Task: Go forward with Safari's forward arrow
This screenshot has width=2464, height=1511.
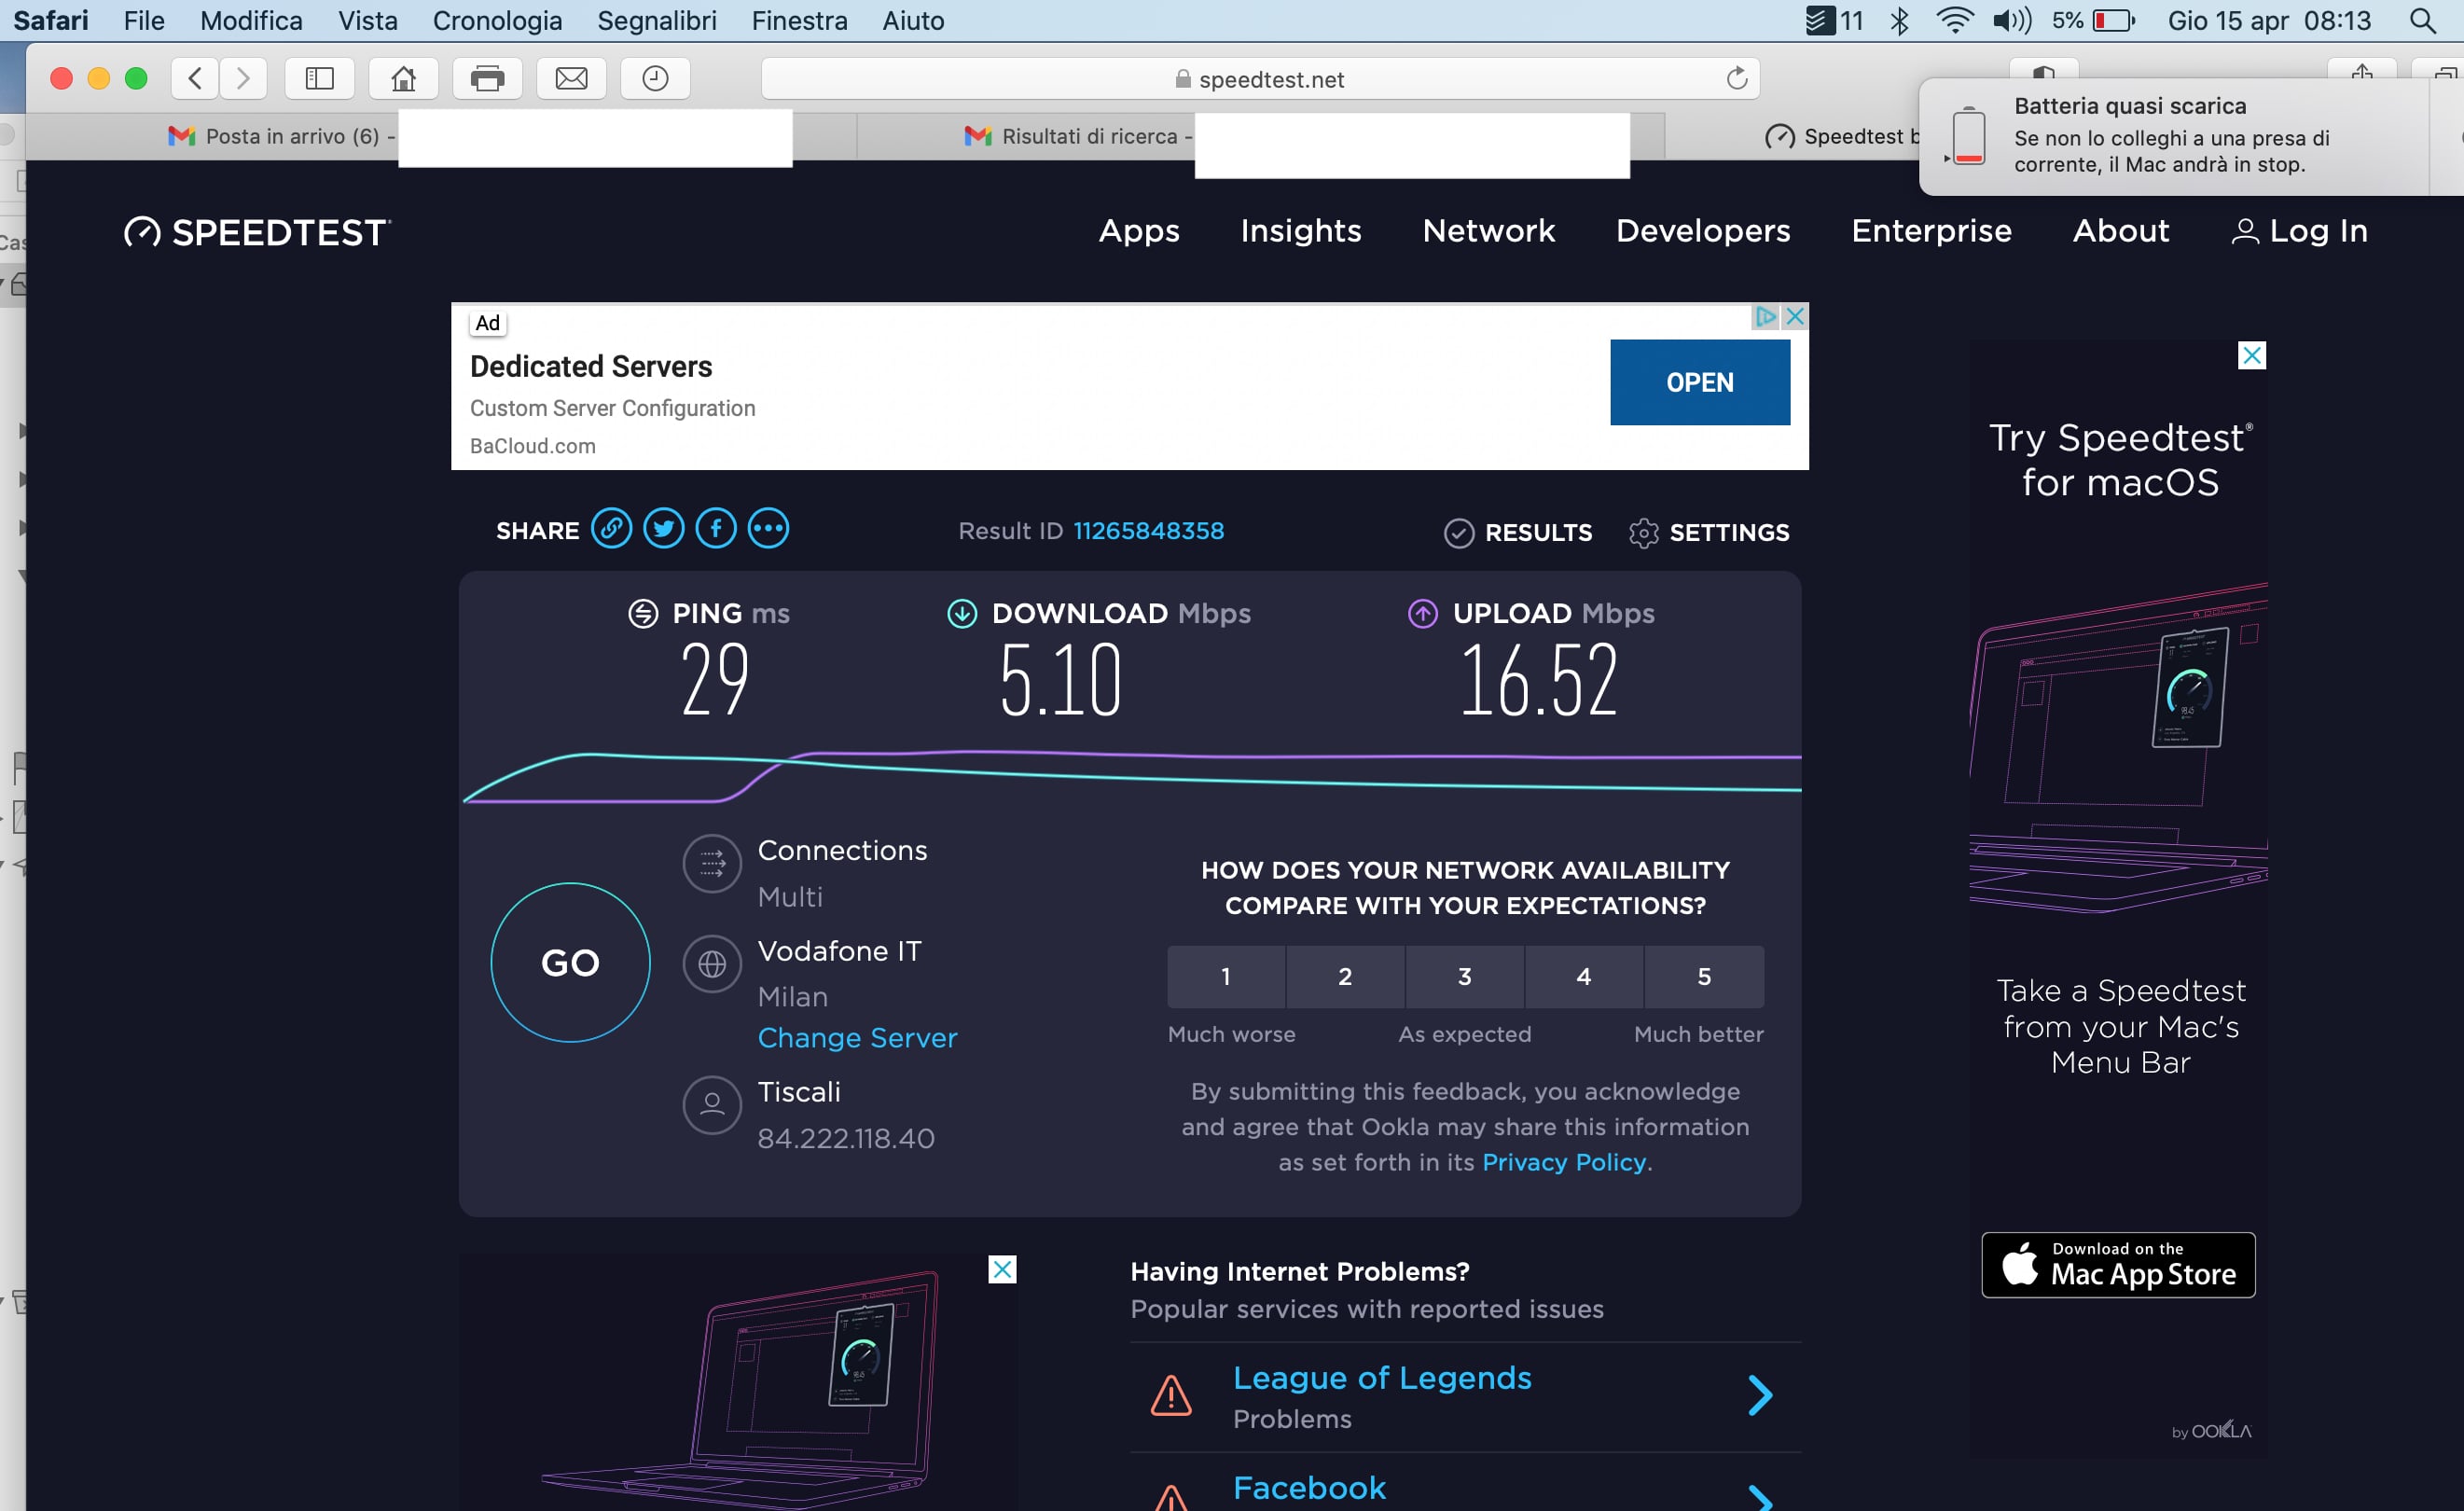Action: point(243,78)
